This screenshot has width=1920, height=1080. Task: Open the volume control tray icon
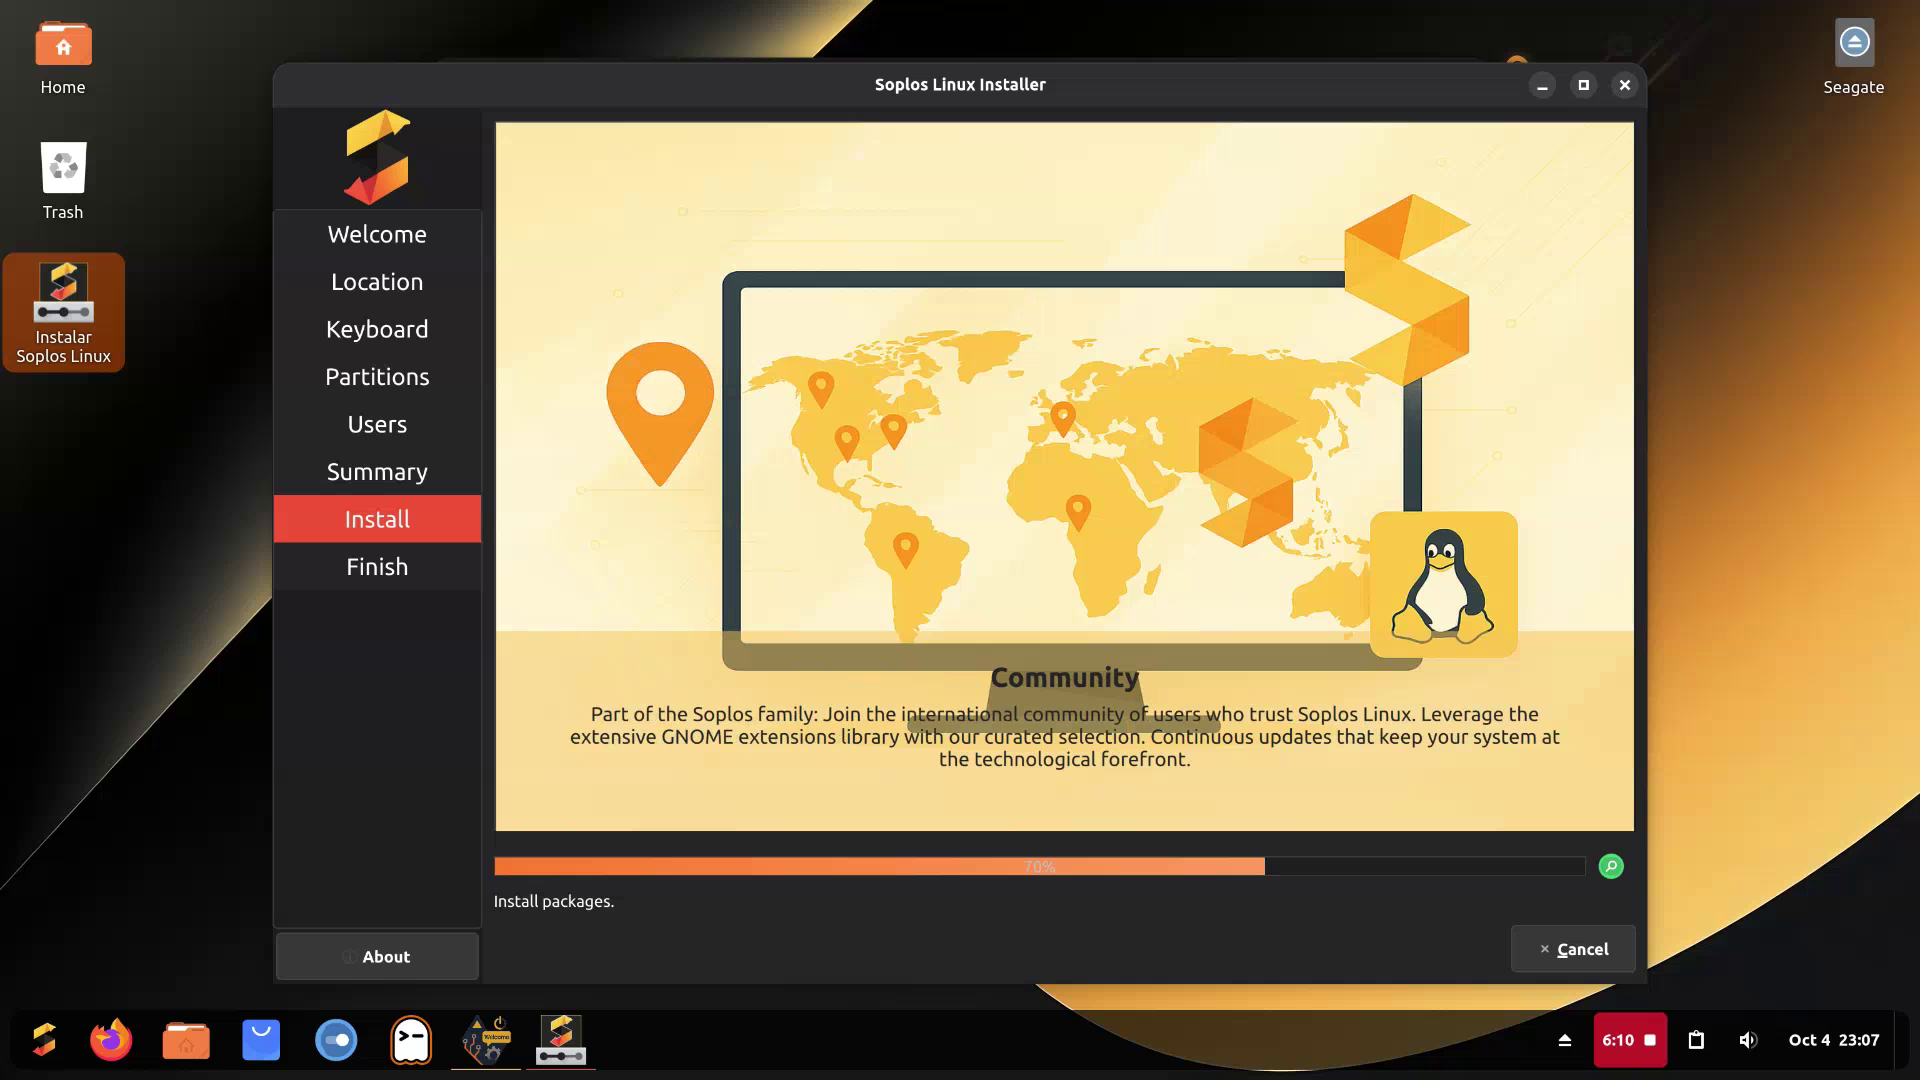pyautogui.click(x=1748, y=1040)
